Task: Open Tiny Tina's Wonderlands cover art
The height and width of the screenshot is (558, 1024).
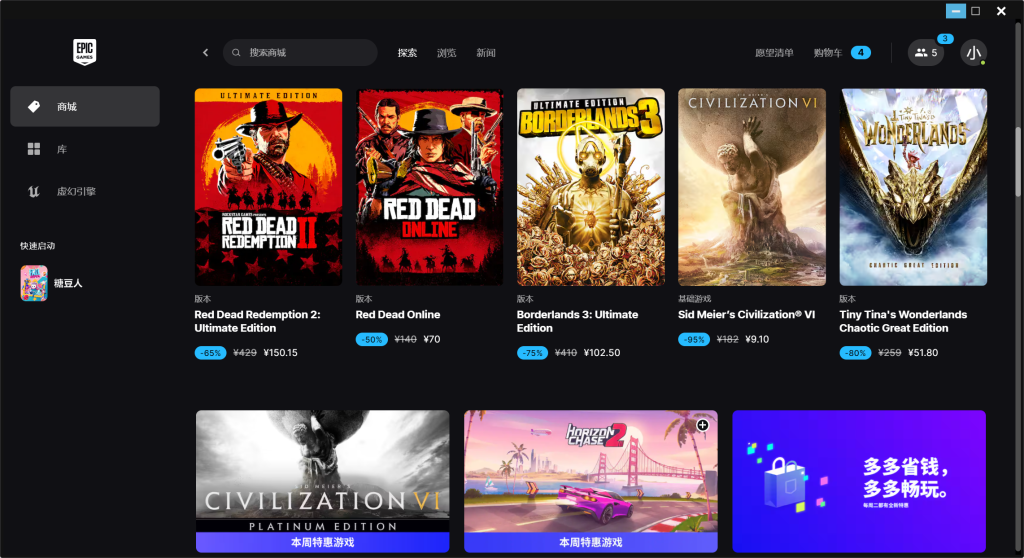Action: point(913,187)
